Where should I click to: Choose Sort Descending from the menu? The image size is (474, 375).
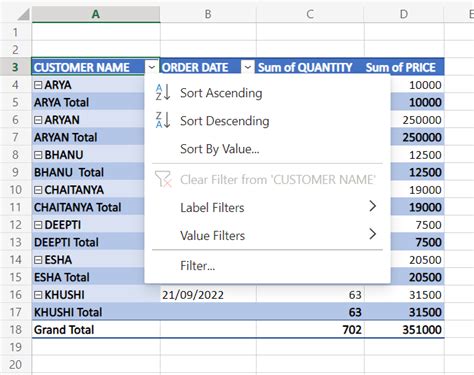(x=267, y=121)
